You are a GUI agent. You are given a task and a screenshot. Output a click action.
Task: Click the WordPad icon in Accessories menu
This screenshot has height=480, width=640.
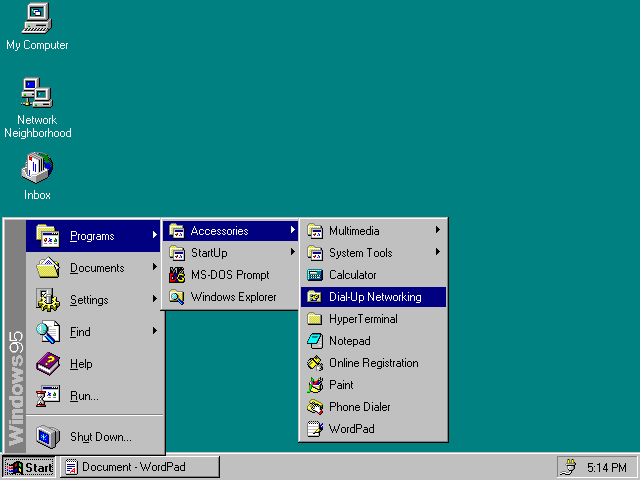coord(315,429)
